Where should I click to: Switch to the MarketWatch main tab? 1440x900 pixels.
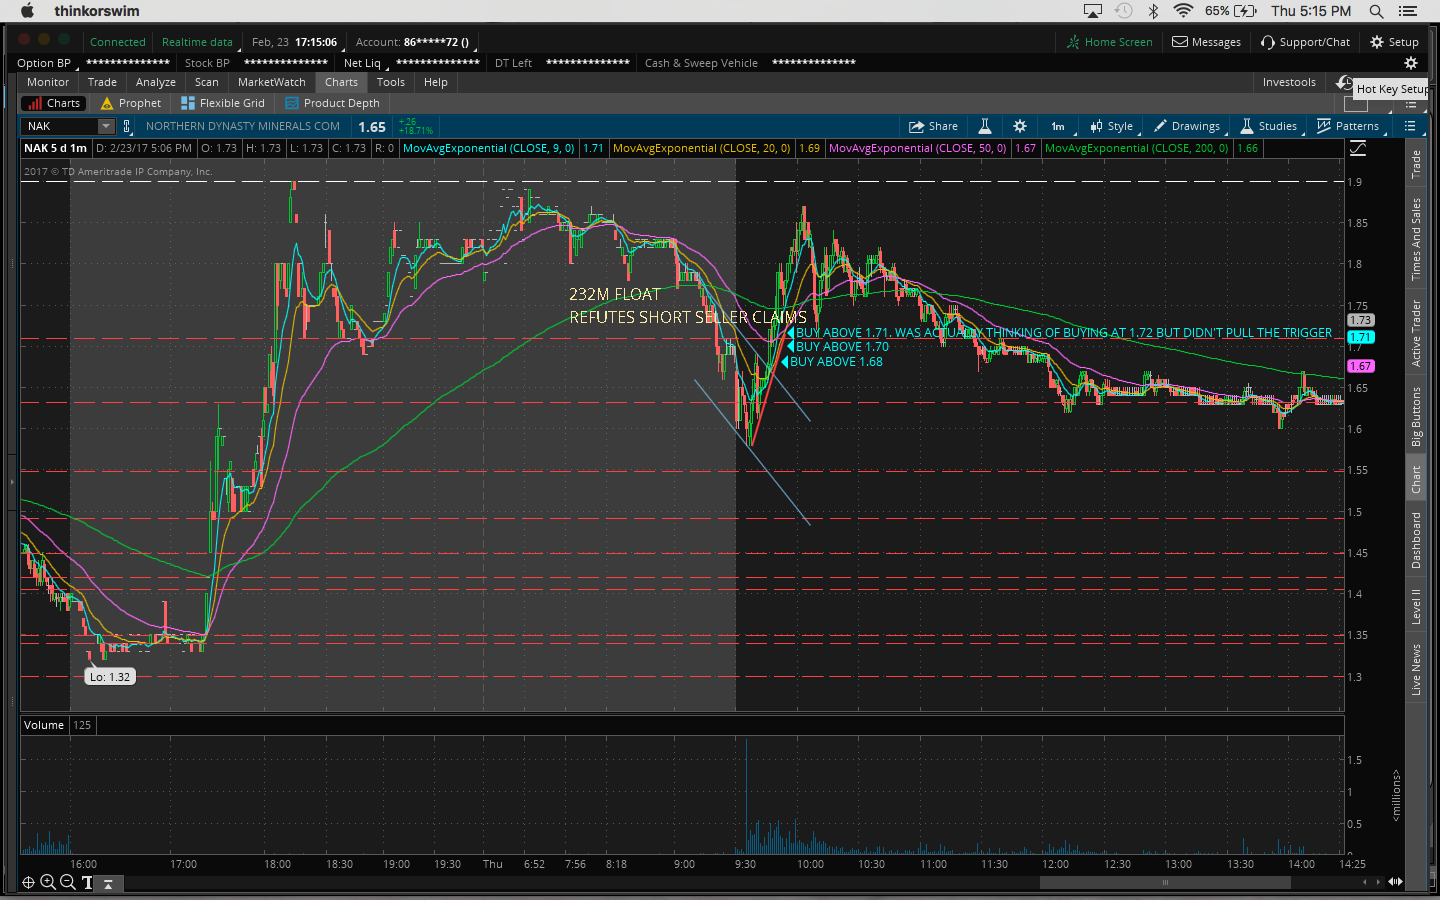pyautogui.click(x=272, y=82)
